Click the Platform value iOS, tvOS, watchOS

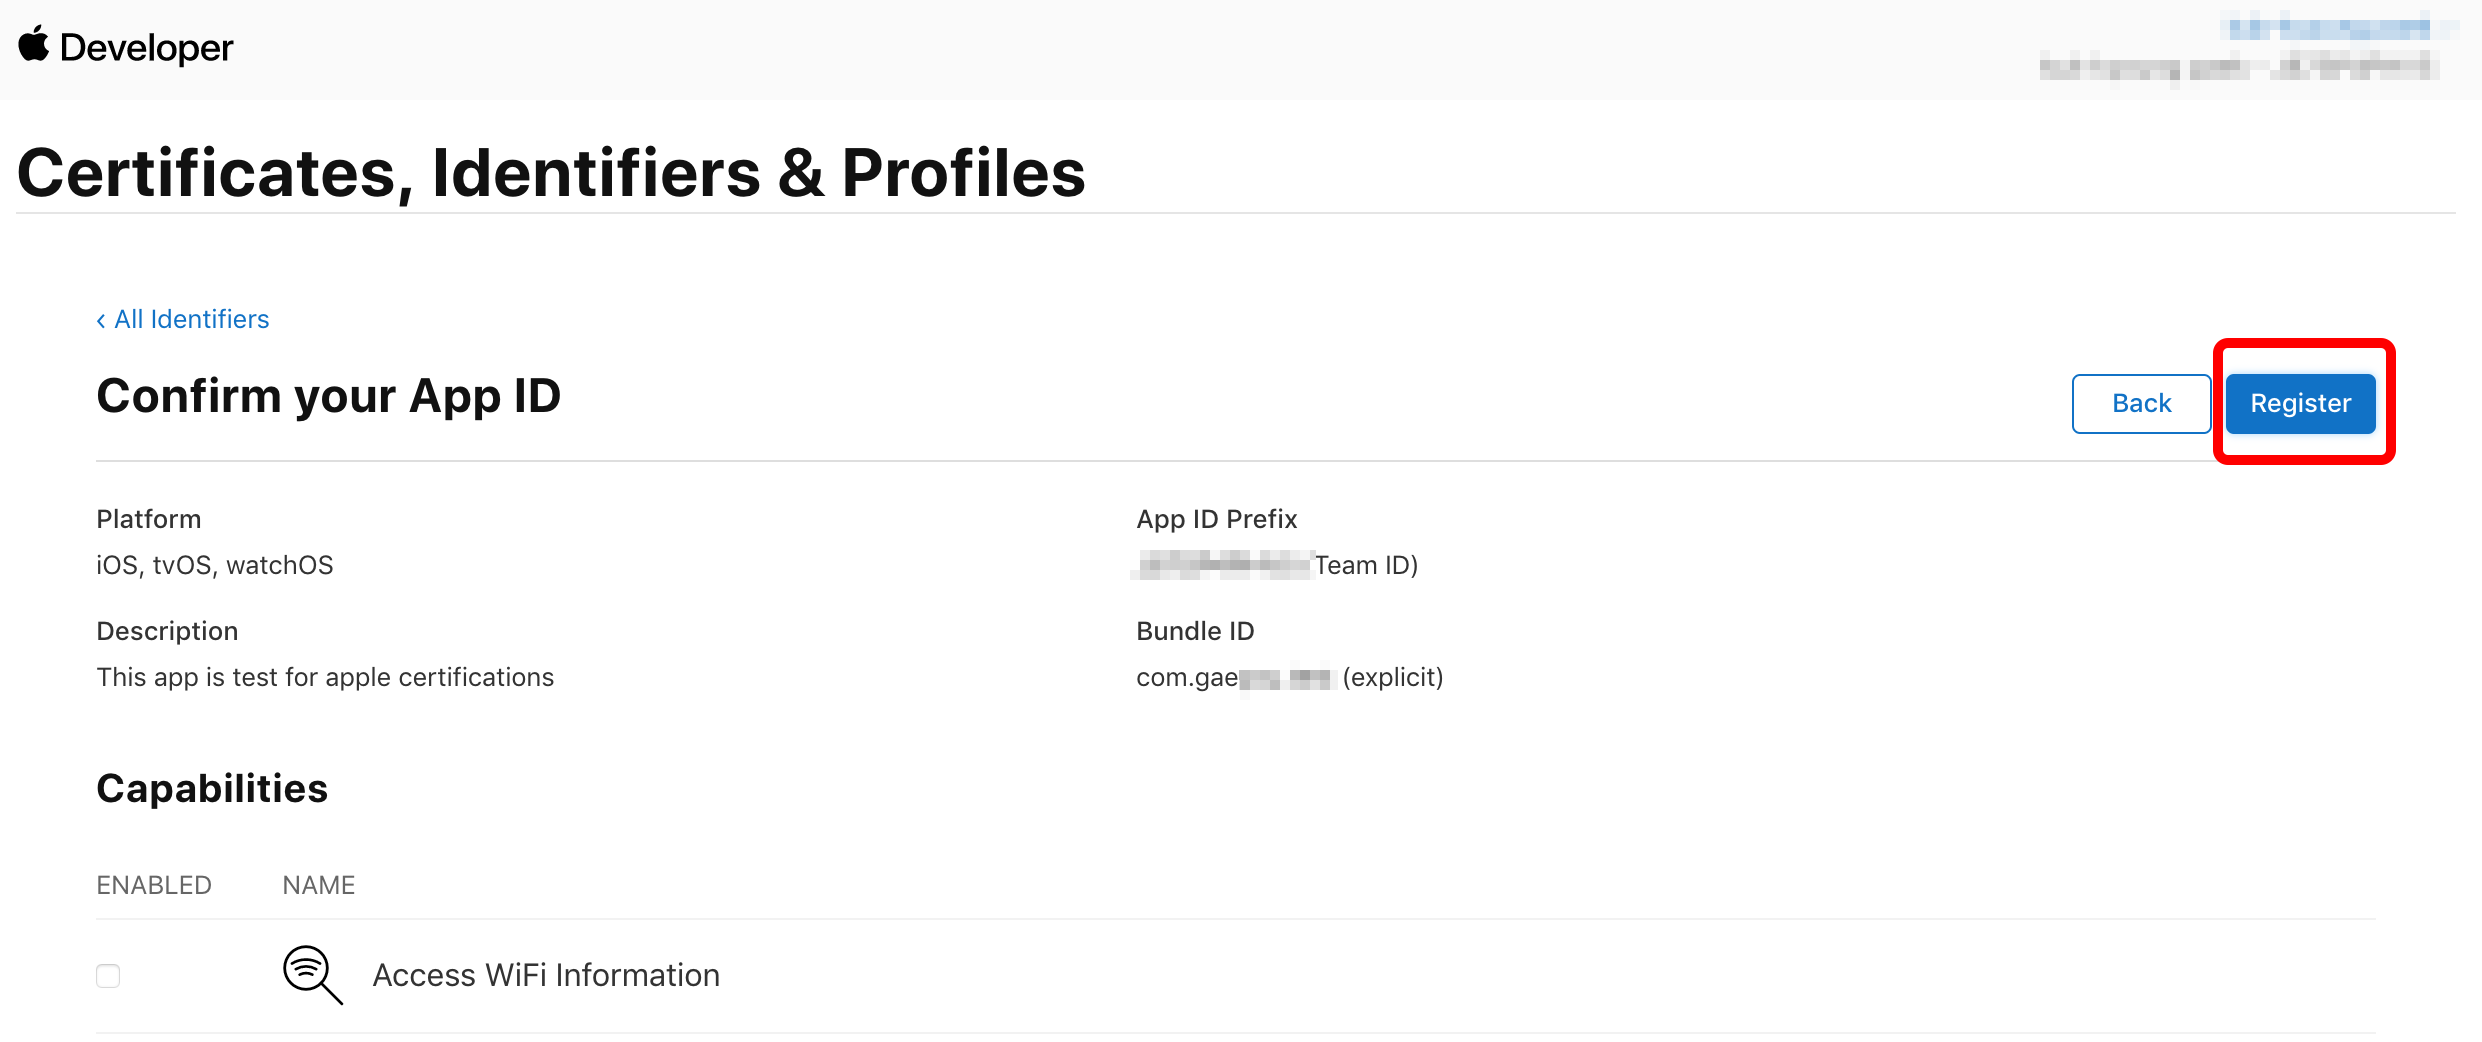tap(215, 565)
